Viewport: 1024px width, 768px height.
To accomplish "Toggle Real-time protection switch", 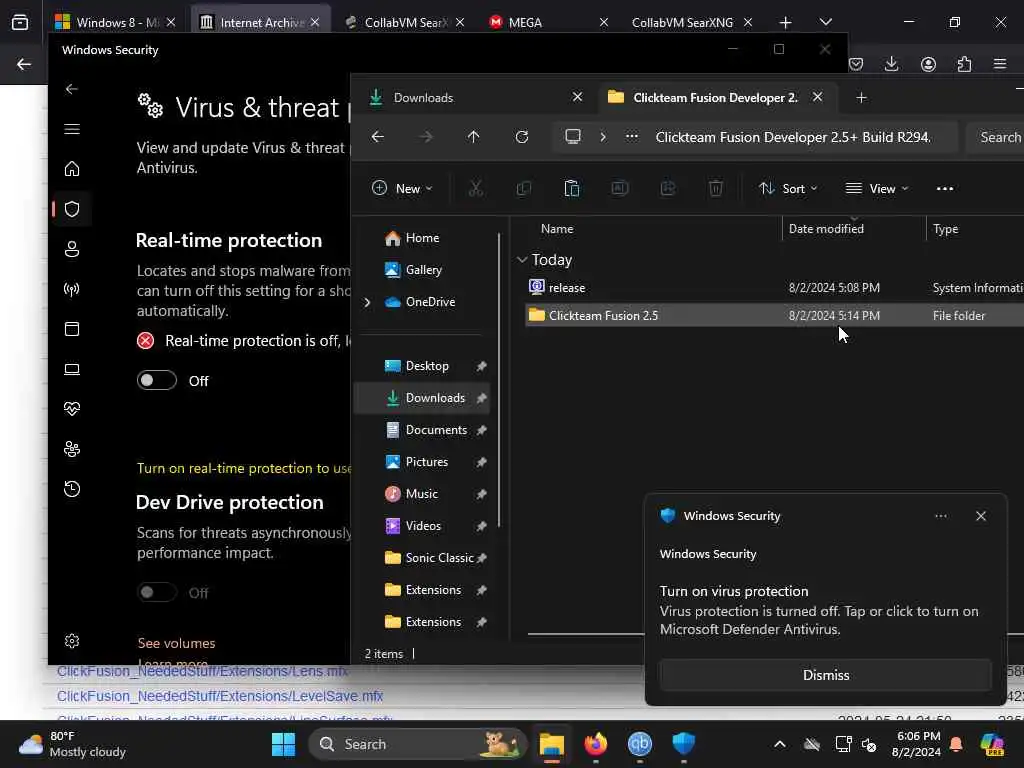I will (x=157, y=380).
